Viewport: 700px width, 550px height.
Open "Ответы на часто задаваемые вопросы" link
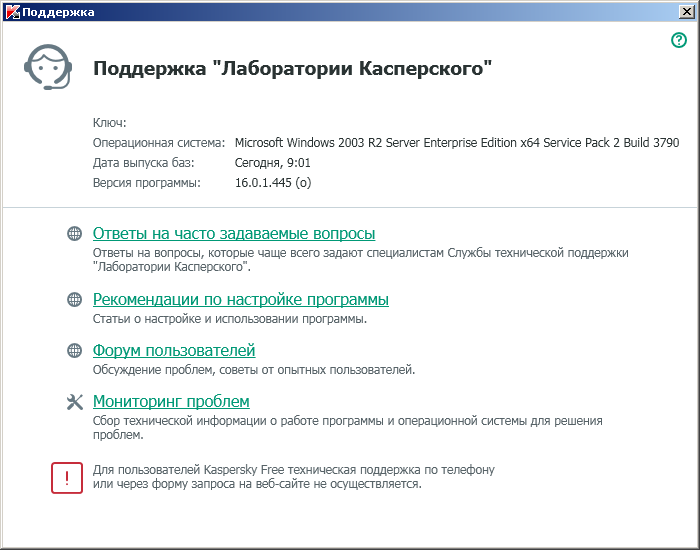(x=234, y=233)
